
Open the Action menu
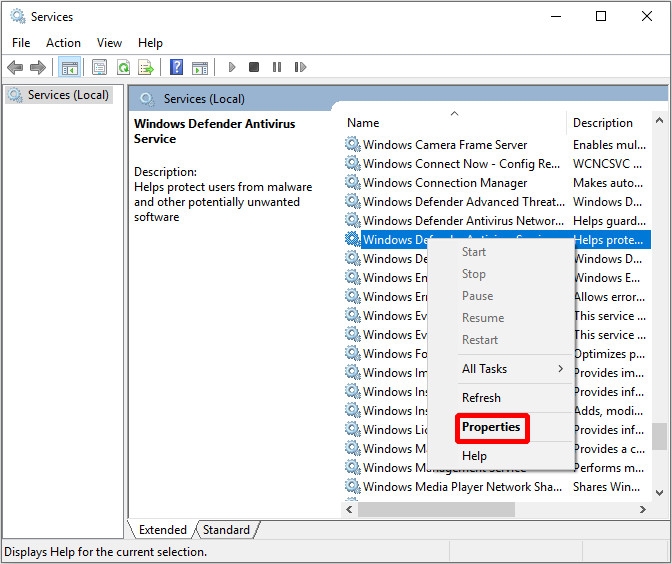tap(63, 43)
